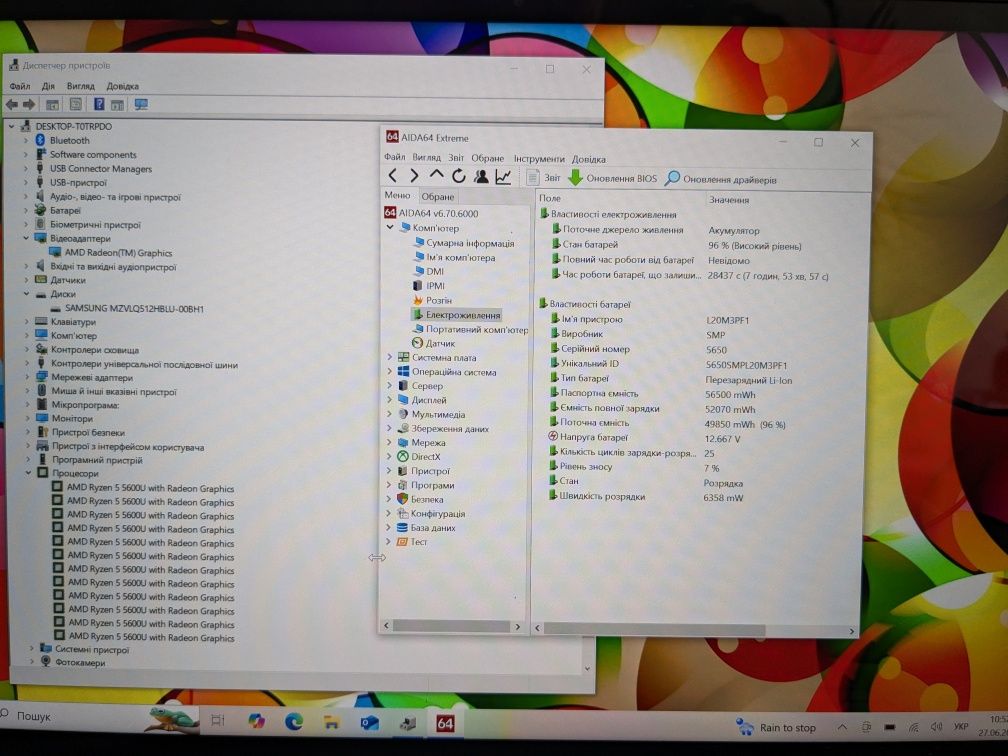Collapse Процесори node in Device Manager
The height and width of the screenshot is (756, 1008).
[x=28, y=472]
